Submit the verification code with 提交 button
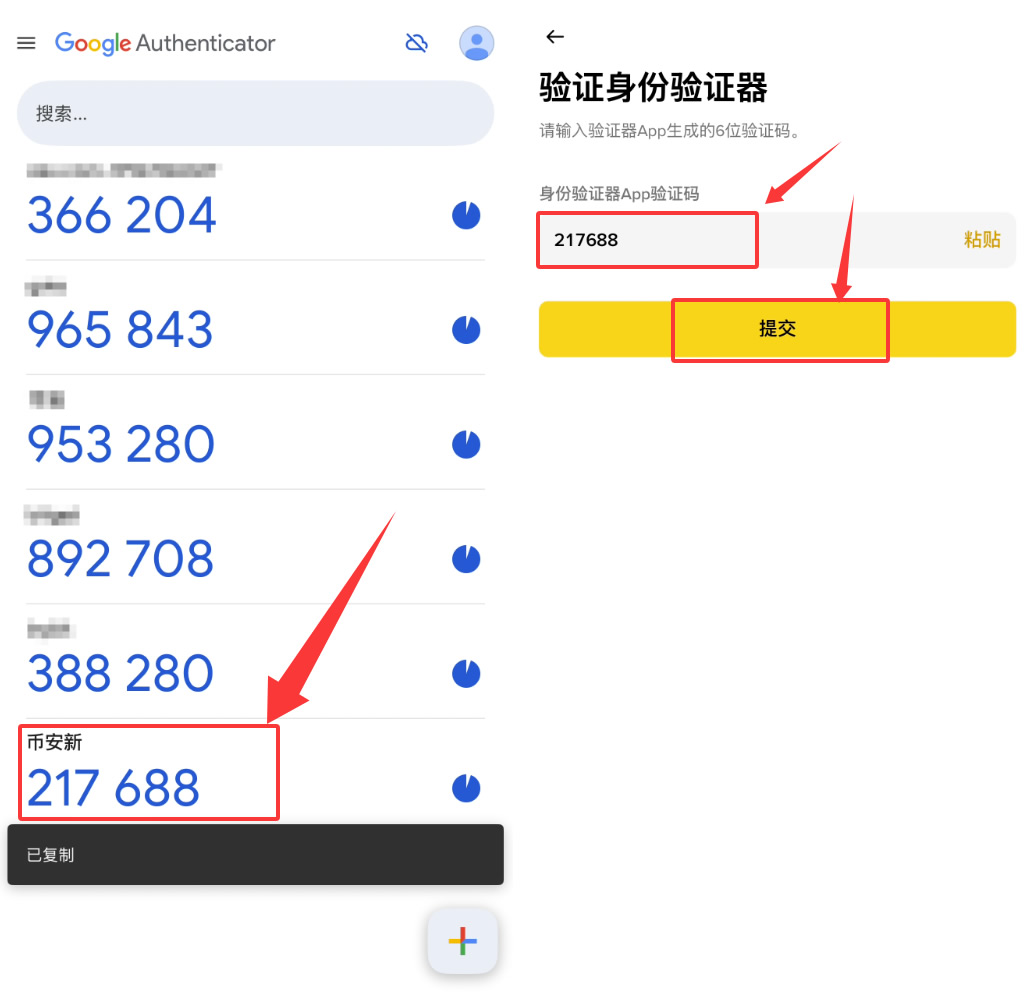The width and height of the screenshot is (1034, 1002). [x=780, y=329]
